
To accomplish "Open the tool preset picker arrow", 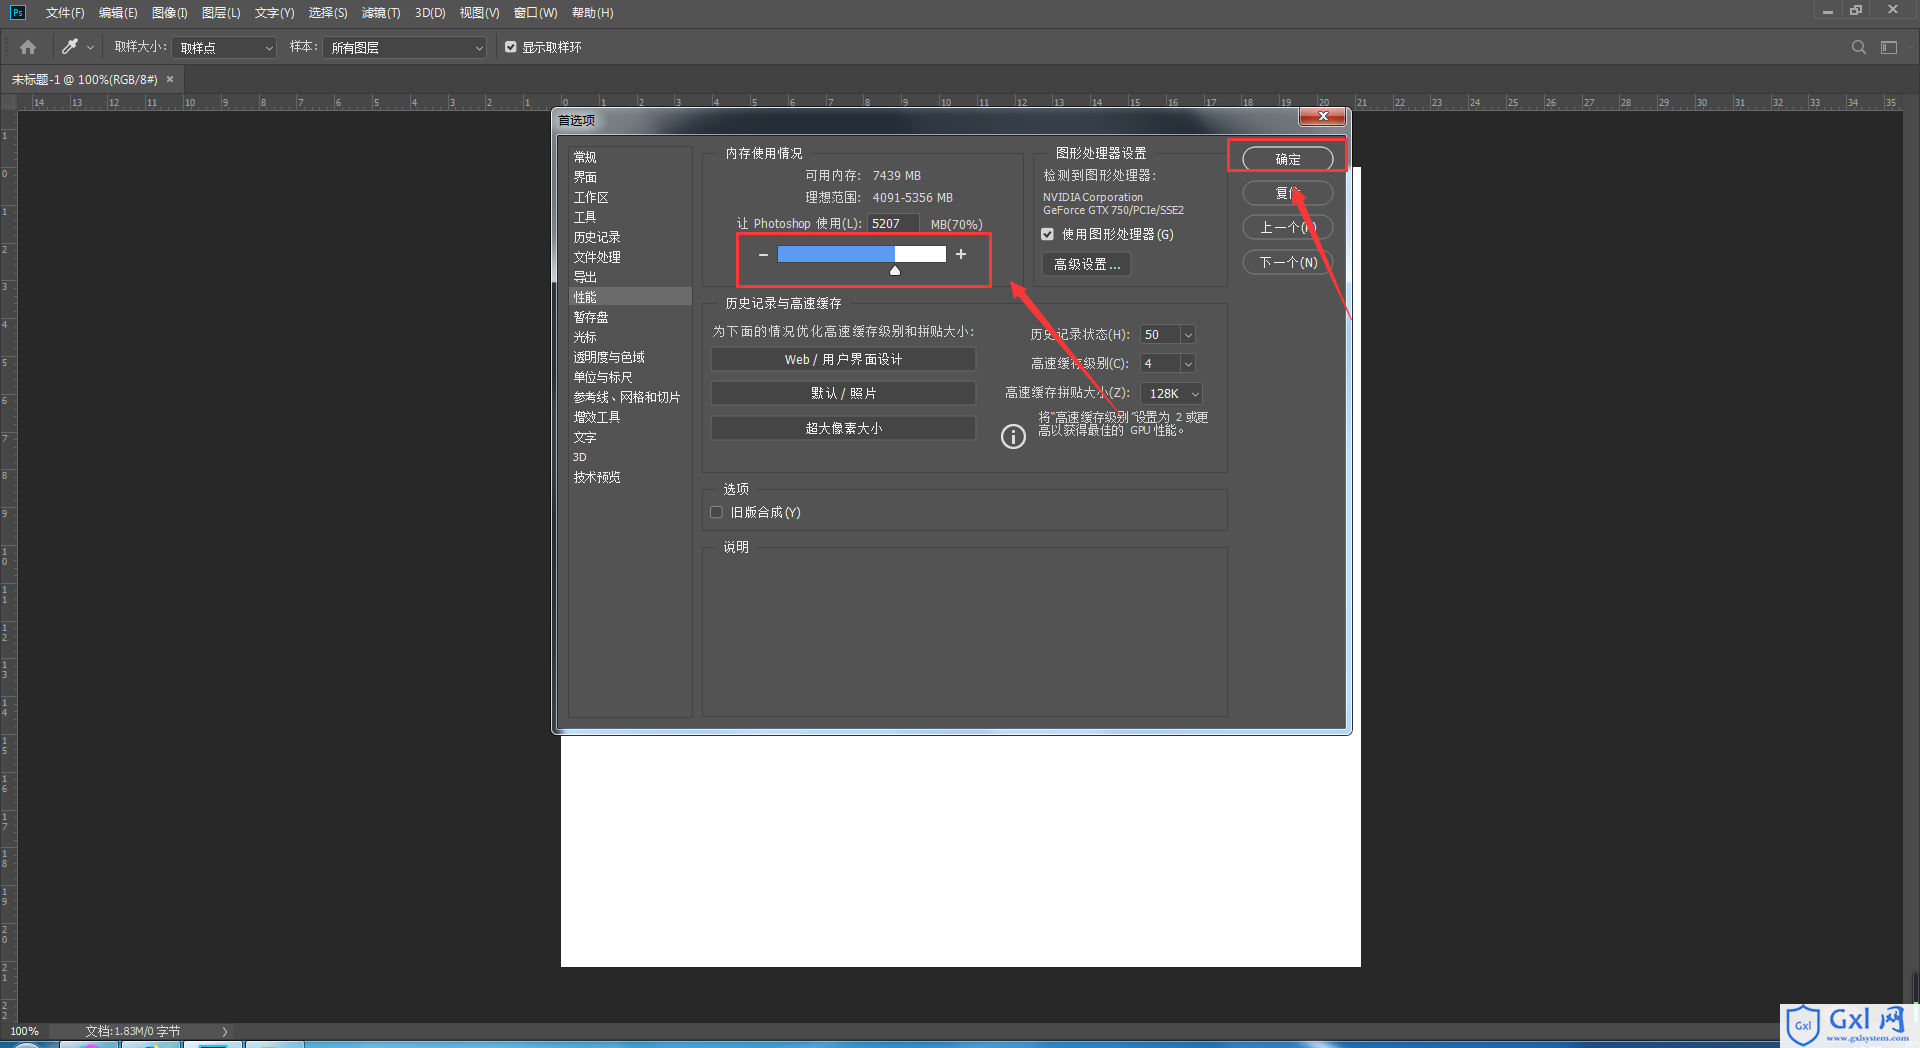I will coord(90,47).
